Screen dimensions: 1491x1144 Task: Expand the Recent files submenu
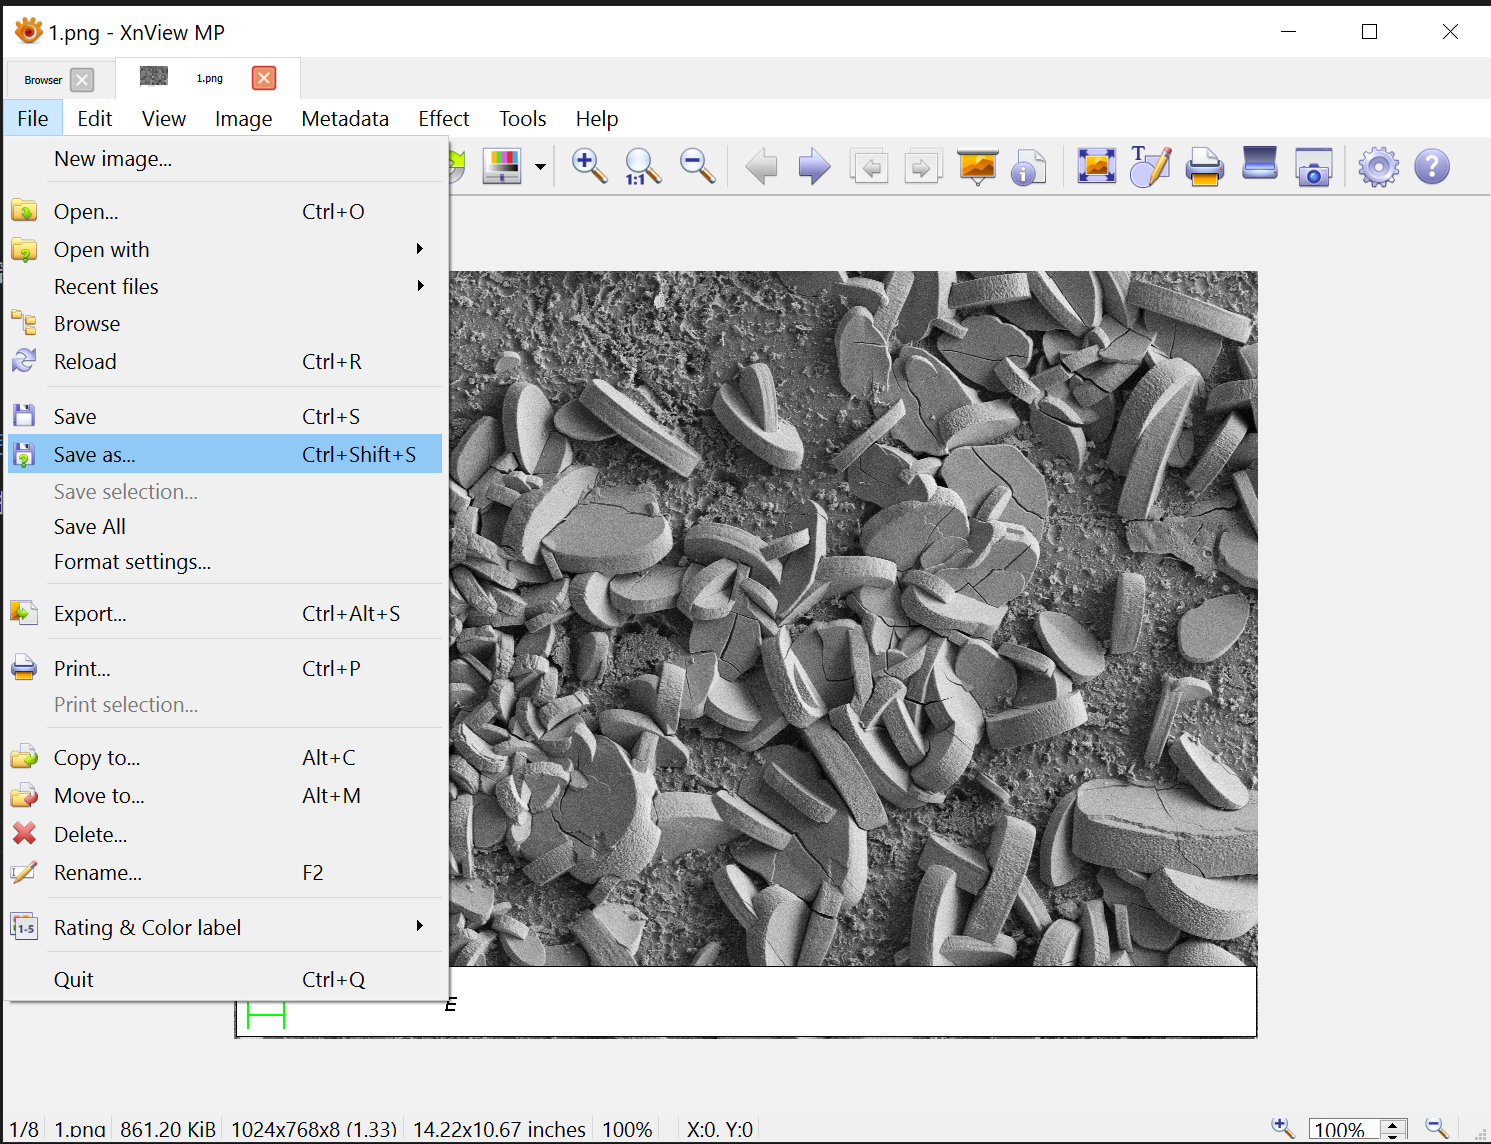point(225,287)
